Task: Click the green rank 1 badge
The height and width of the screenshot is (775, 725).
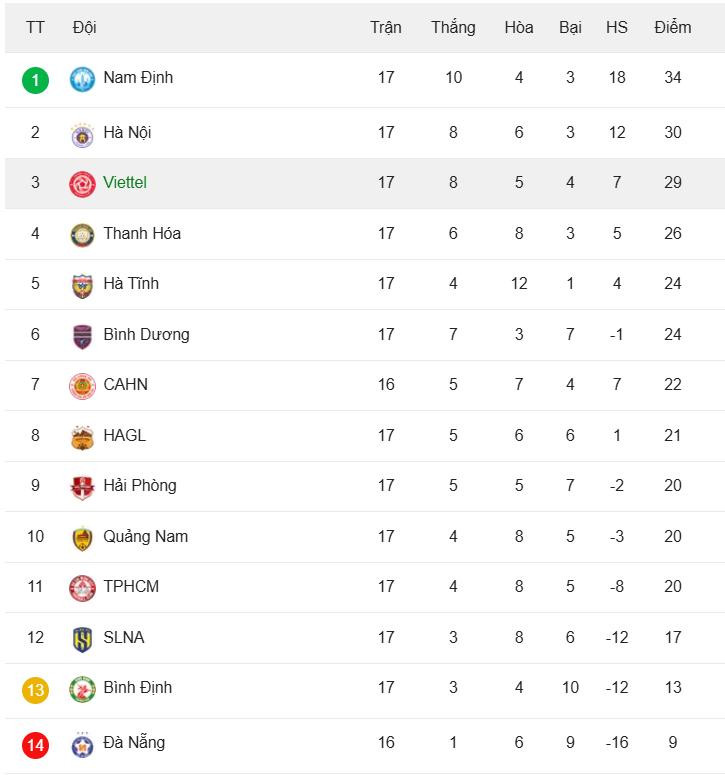Action: pos(35,79)
